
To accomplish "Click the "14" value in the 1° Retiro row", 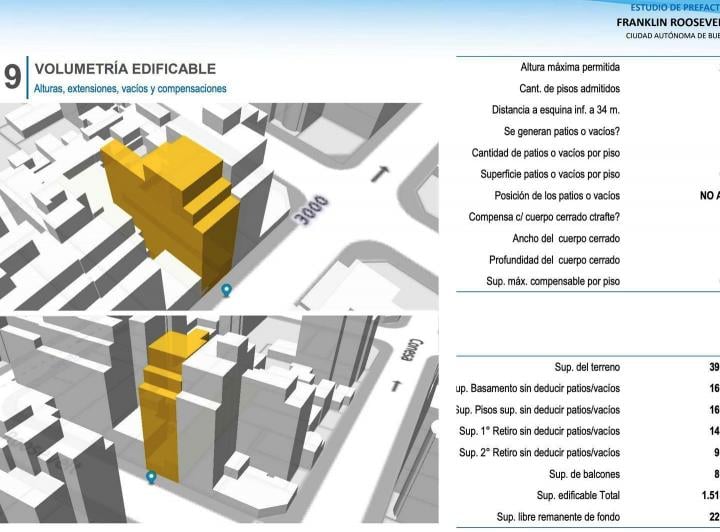I will 714,431.
